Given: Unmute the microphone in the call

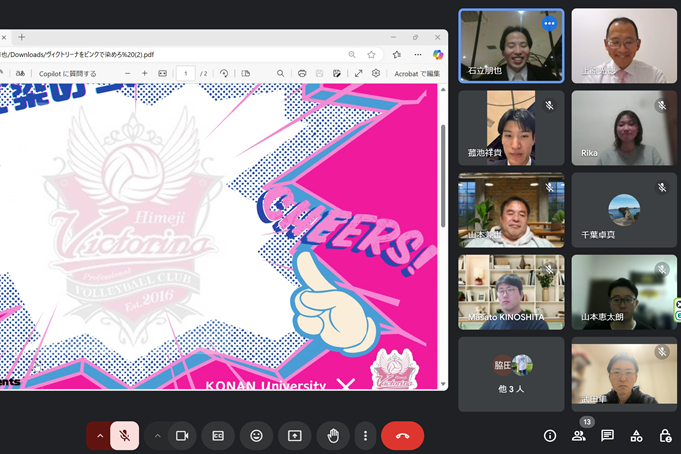Looking at the screenshot, I should [125, 436].
